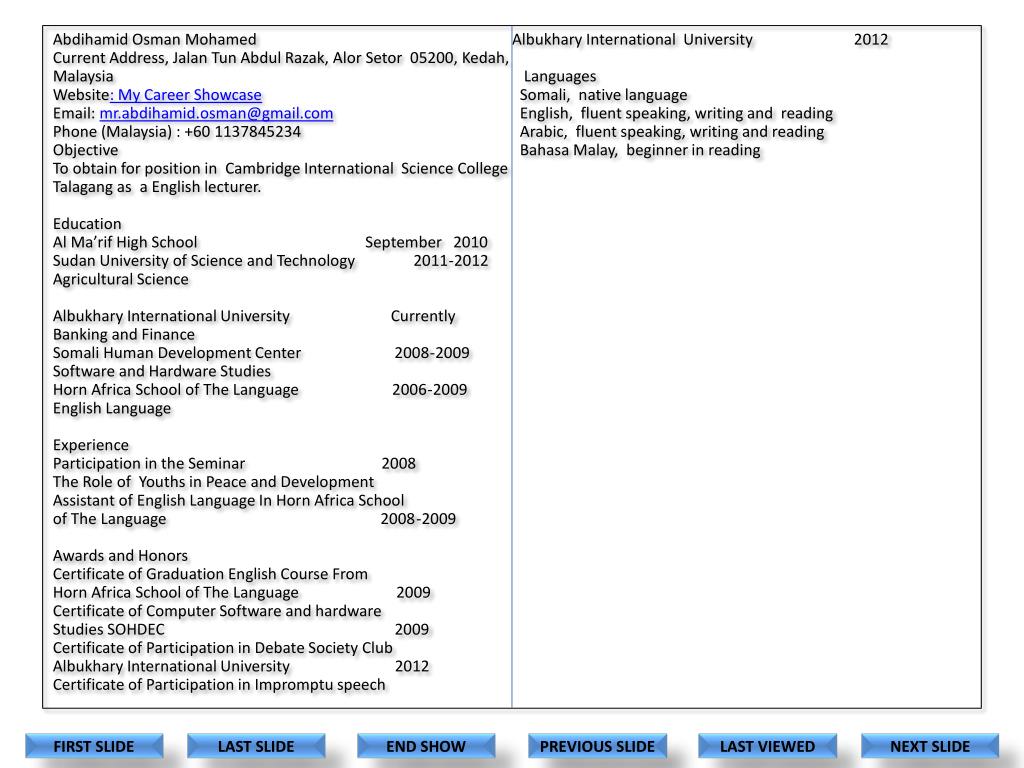Select the name Abdihamid Osman Mohamed
The width and height of the screenshot is (1024, 768).
click(155, 39)
